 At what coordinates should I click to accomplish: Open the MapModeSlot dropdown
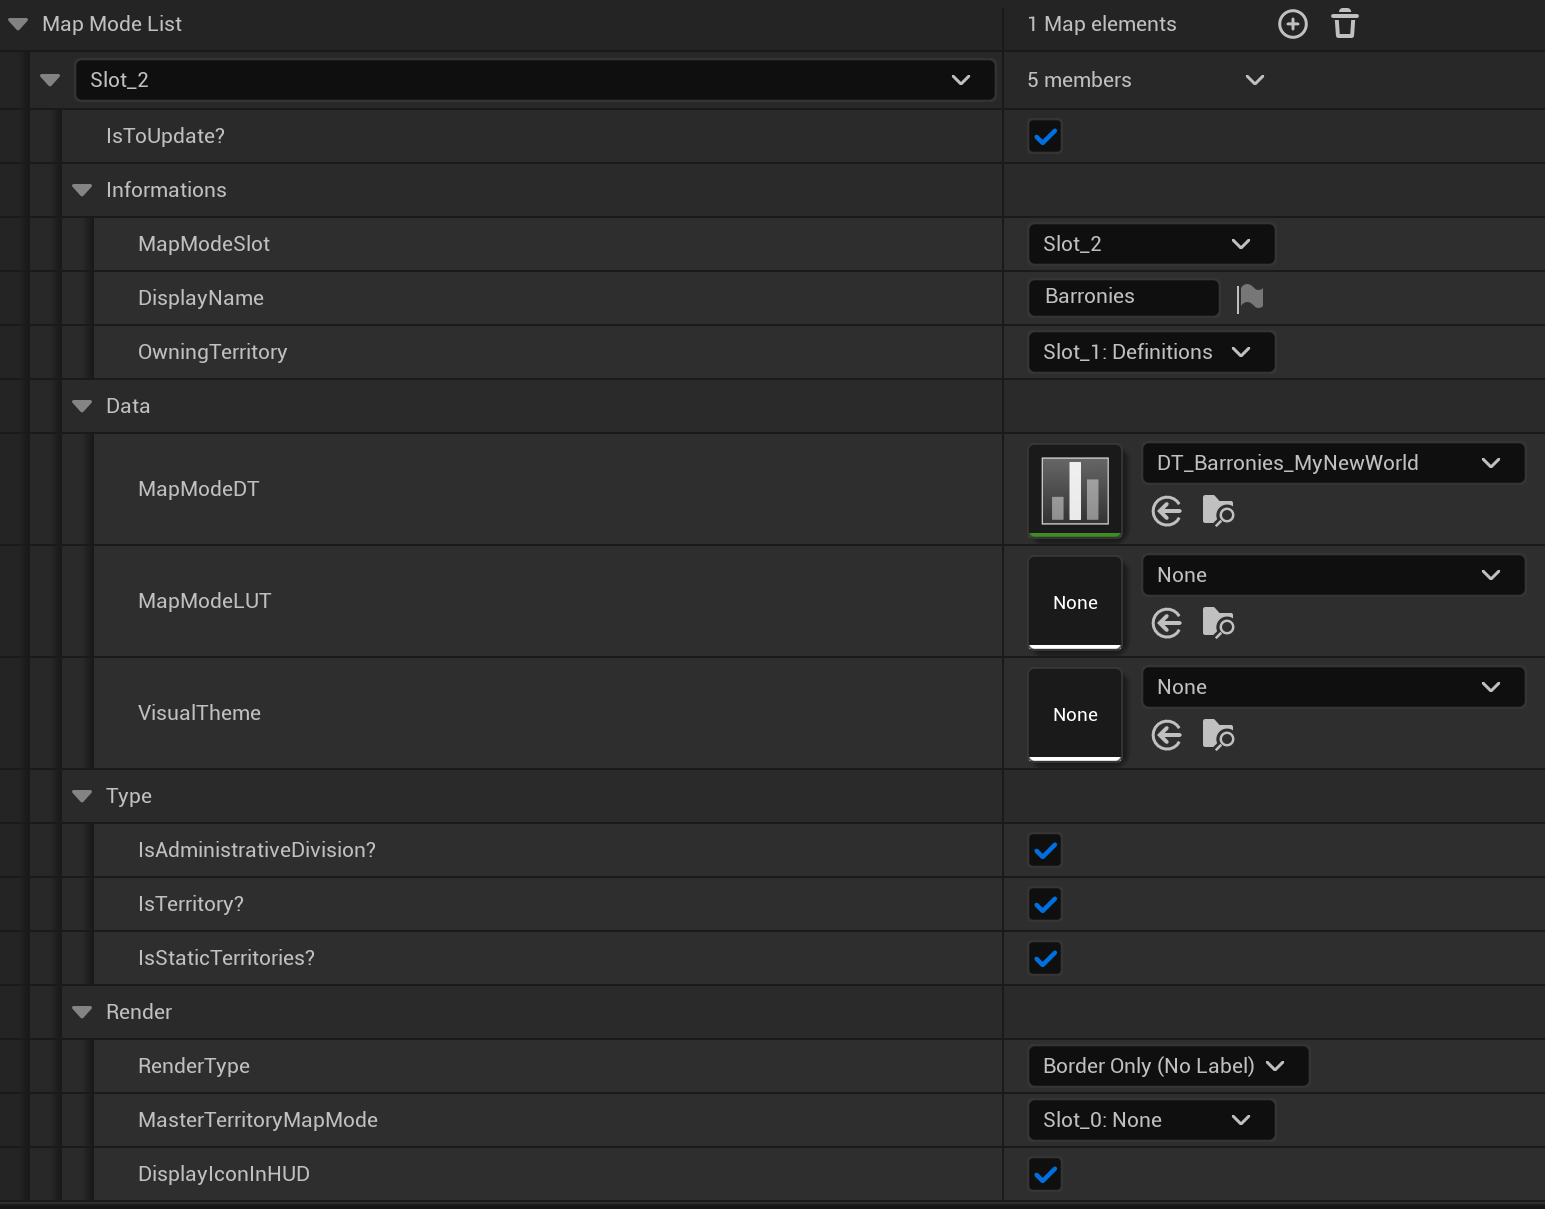1151,244
